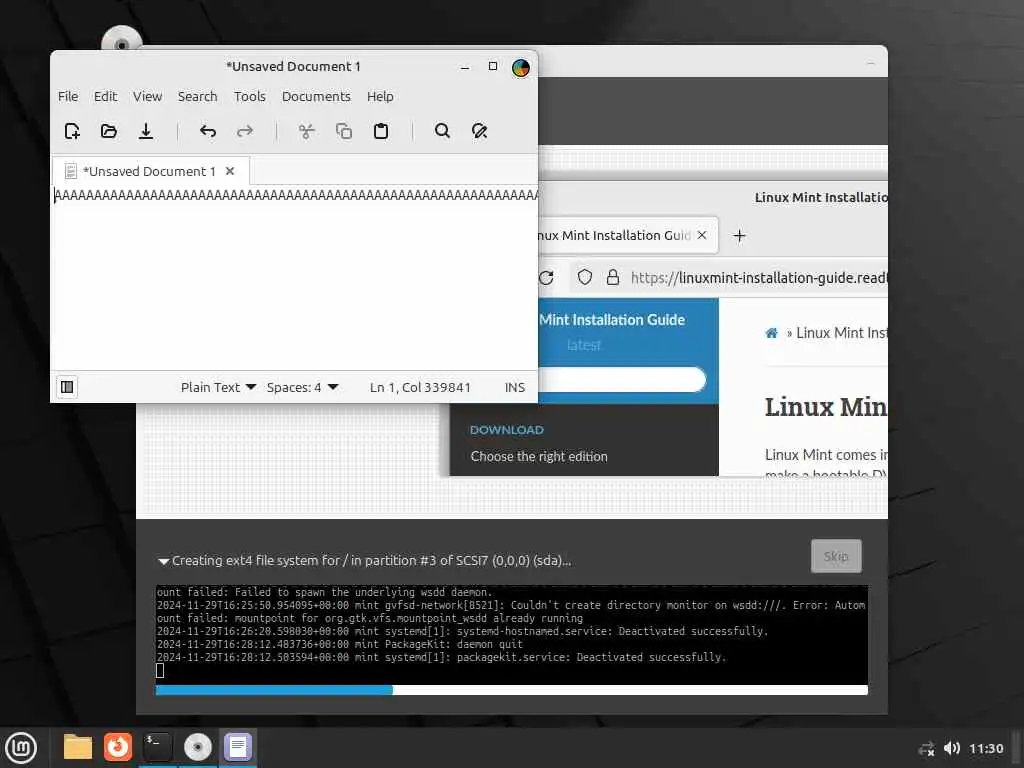Screen dimensions: 1024x768
Task: Click the DOWNLOAD section heading
Action: pyautogui.click(x=507, y=430)
